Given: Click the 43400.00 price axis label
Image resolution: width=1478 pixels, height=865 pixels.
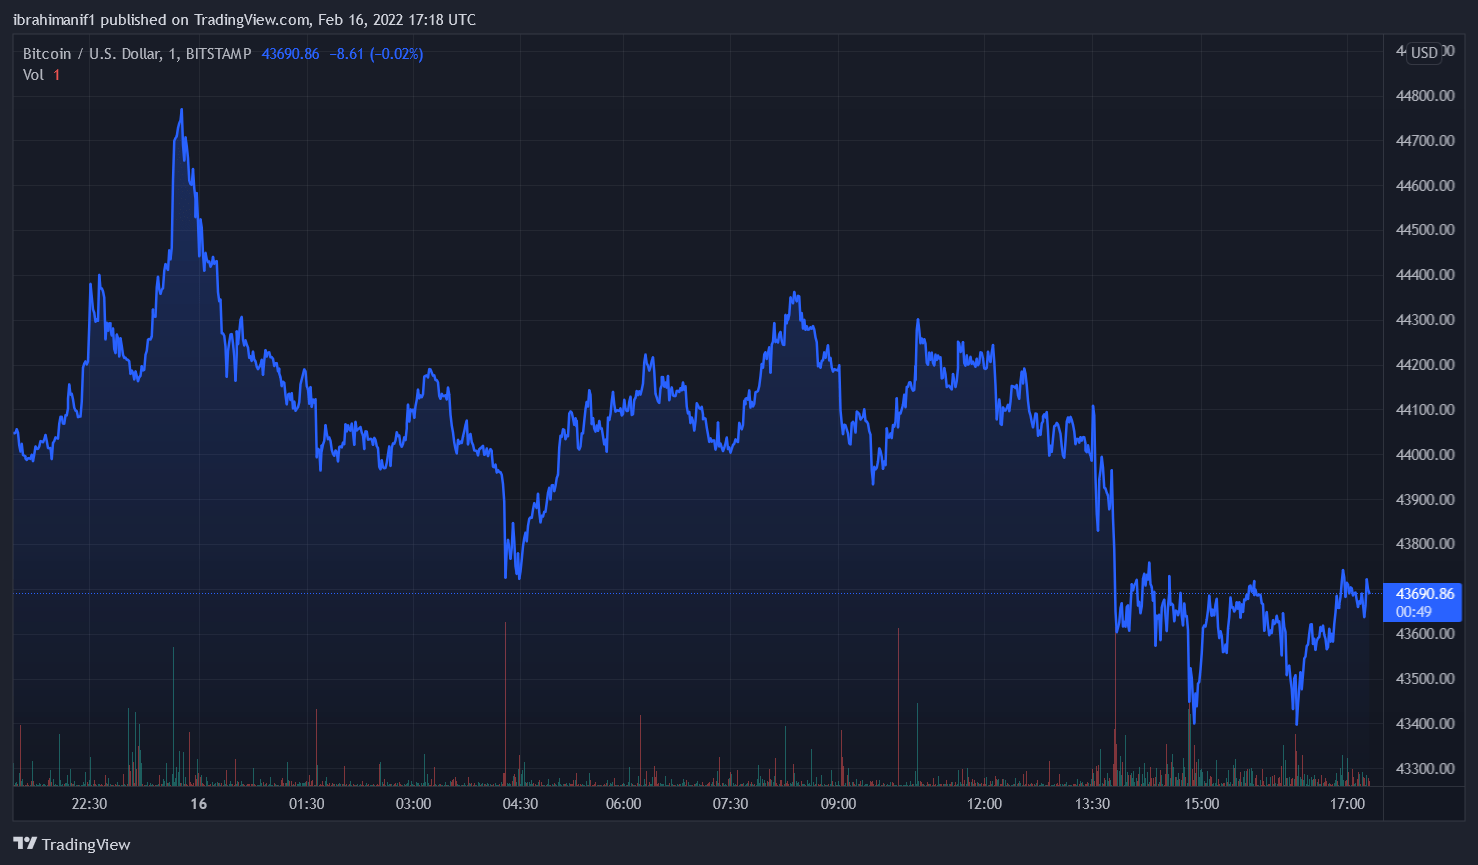Looking at the screenshot, I should tap(1424, 724).
